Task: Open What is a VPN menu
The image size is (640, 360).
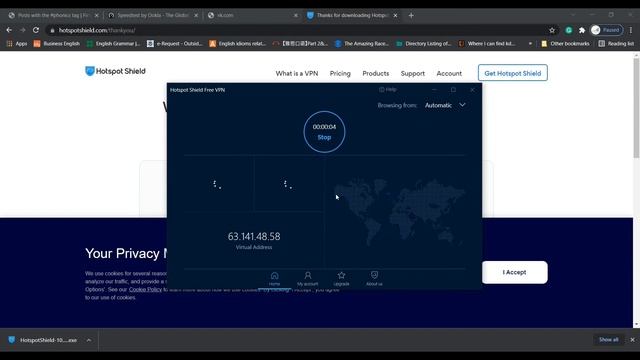Action: [x=297, y=73]
